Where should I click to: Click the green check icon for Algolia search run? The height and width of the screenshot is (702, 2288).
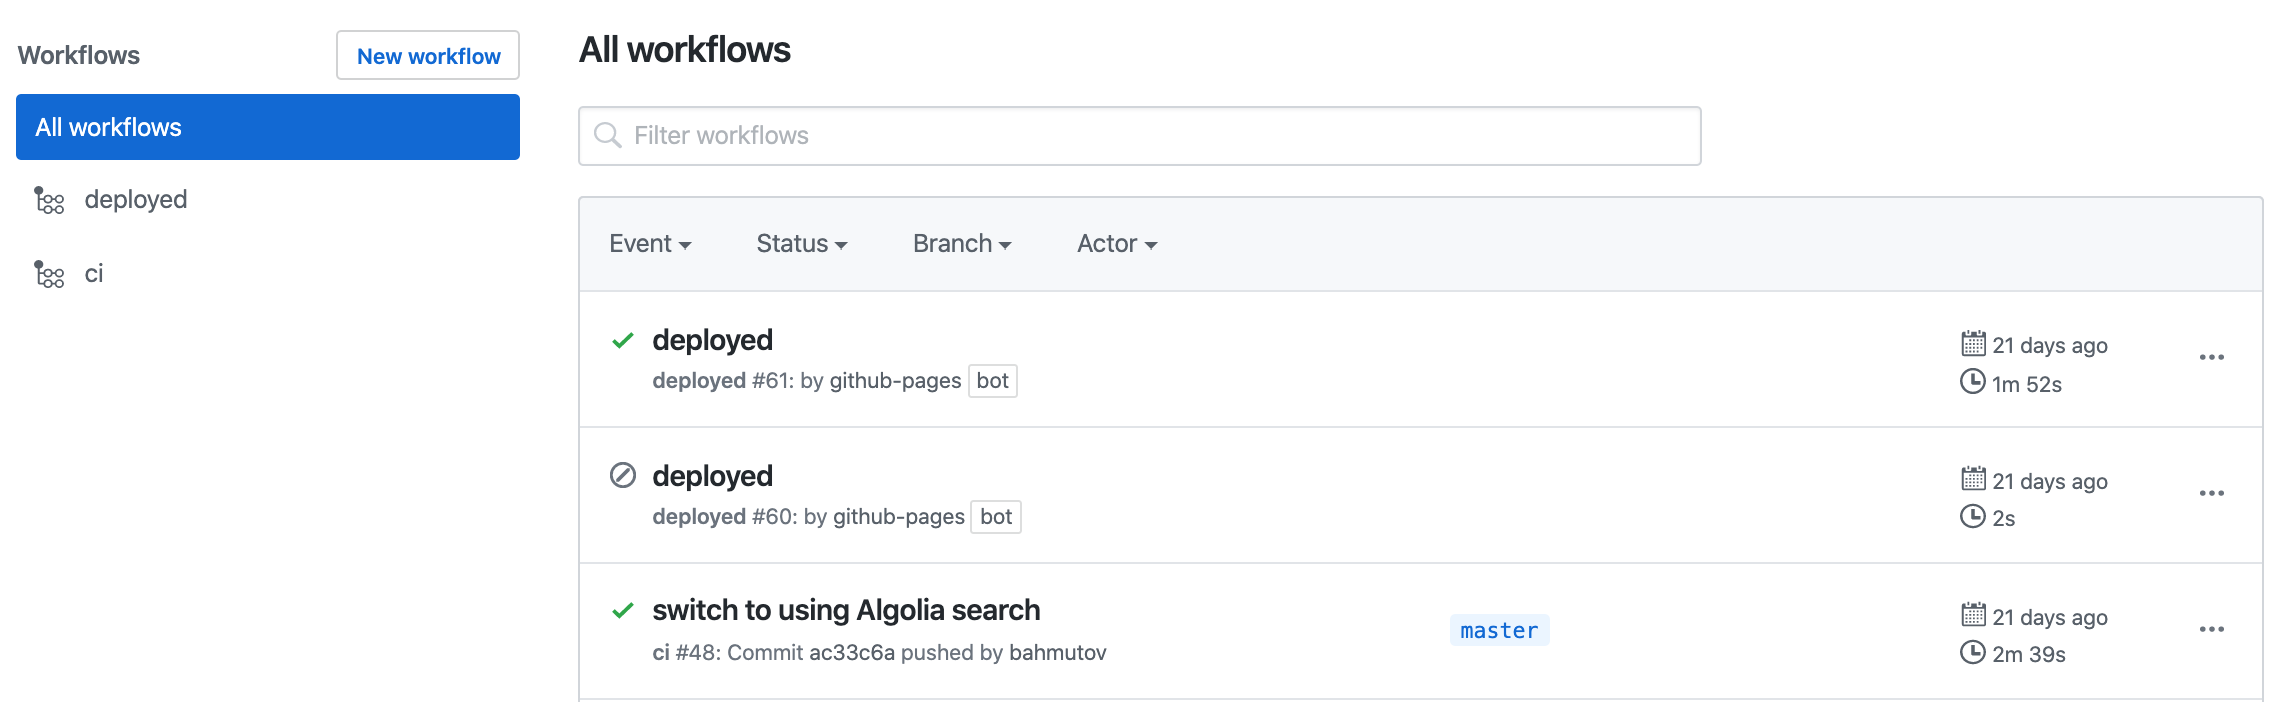[623, 610]
